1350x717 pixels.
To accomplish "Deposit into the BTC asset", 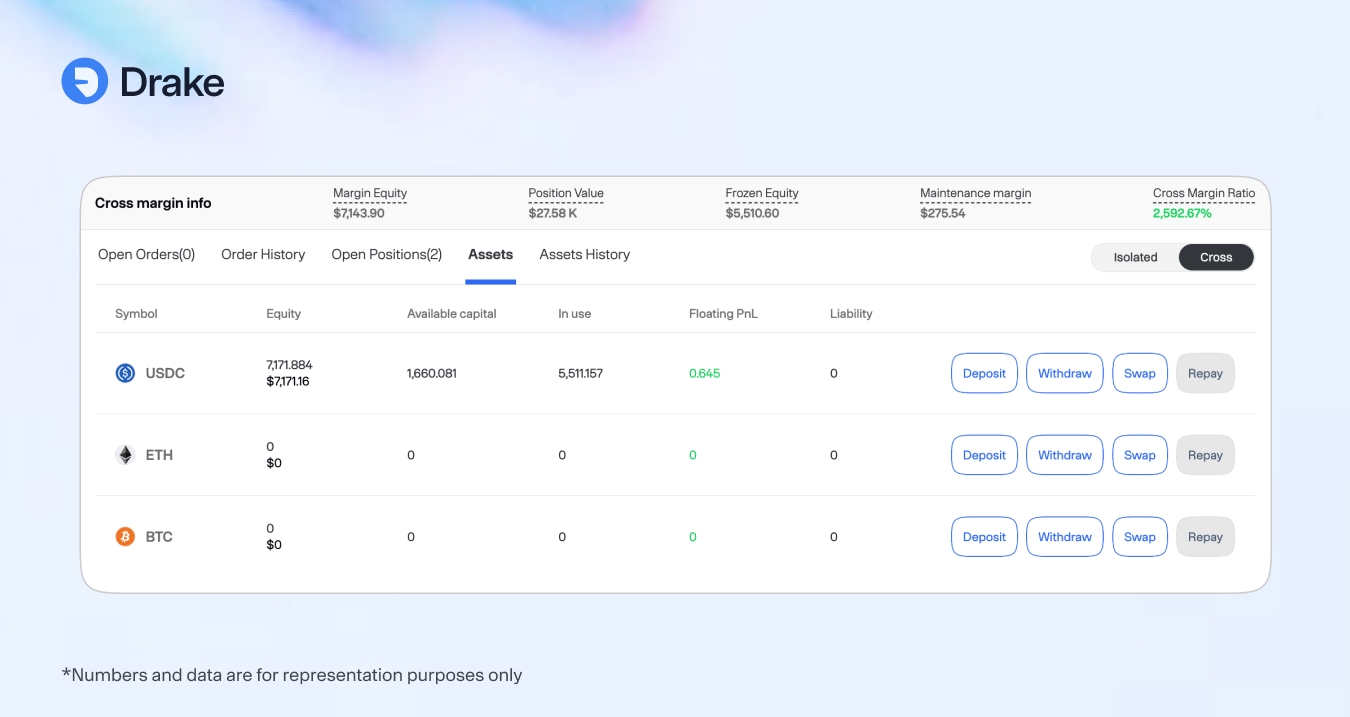I will (x=984, y=537).
